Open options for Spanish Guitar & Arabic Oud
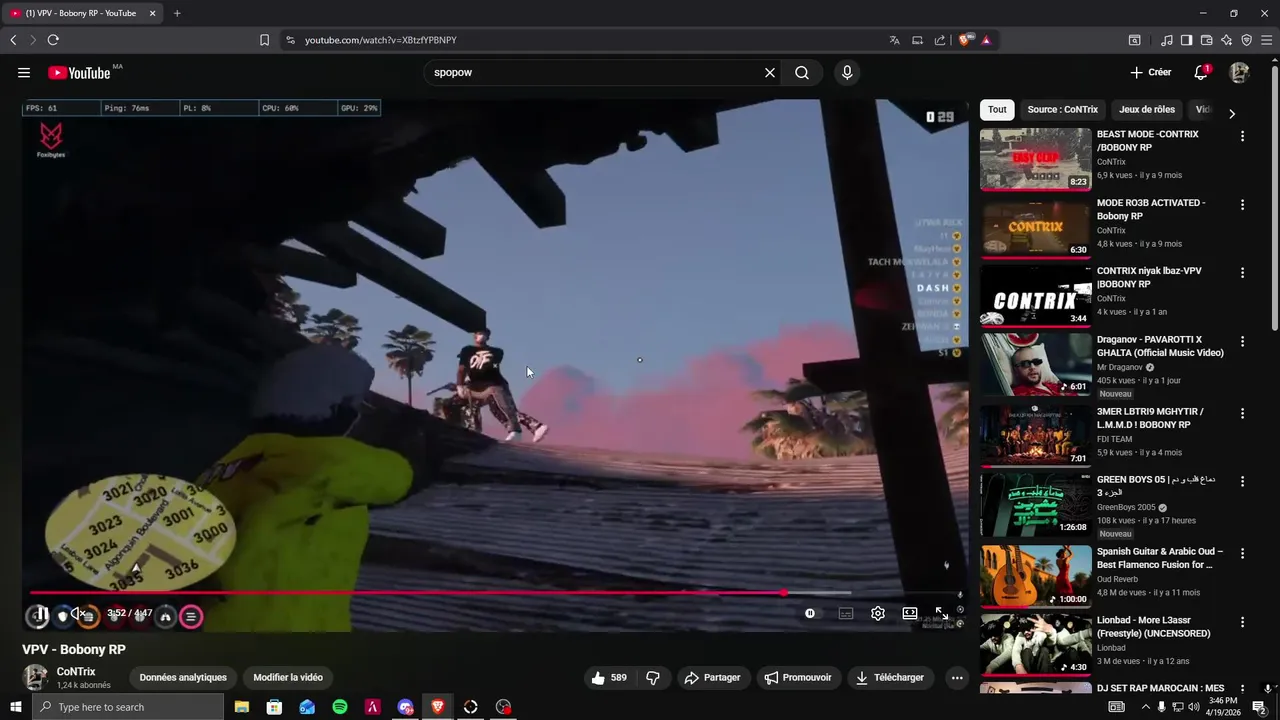Viewport: 1280px width, 720px height. point(1242,553)
